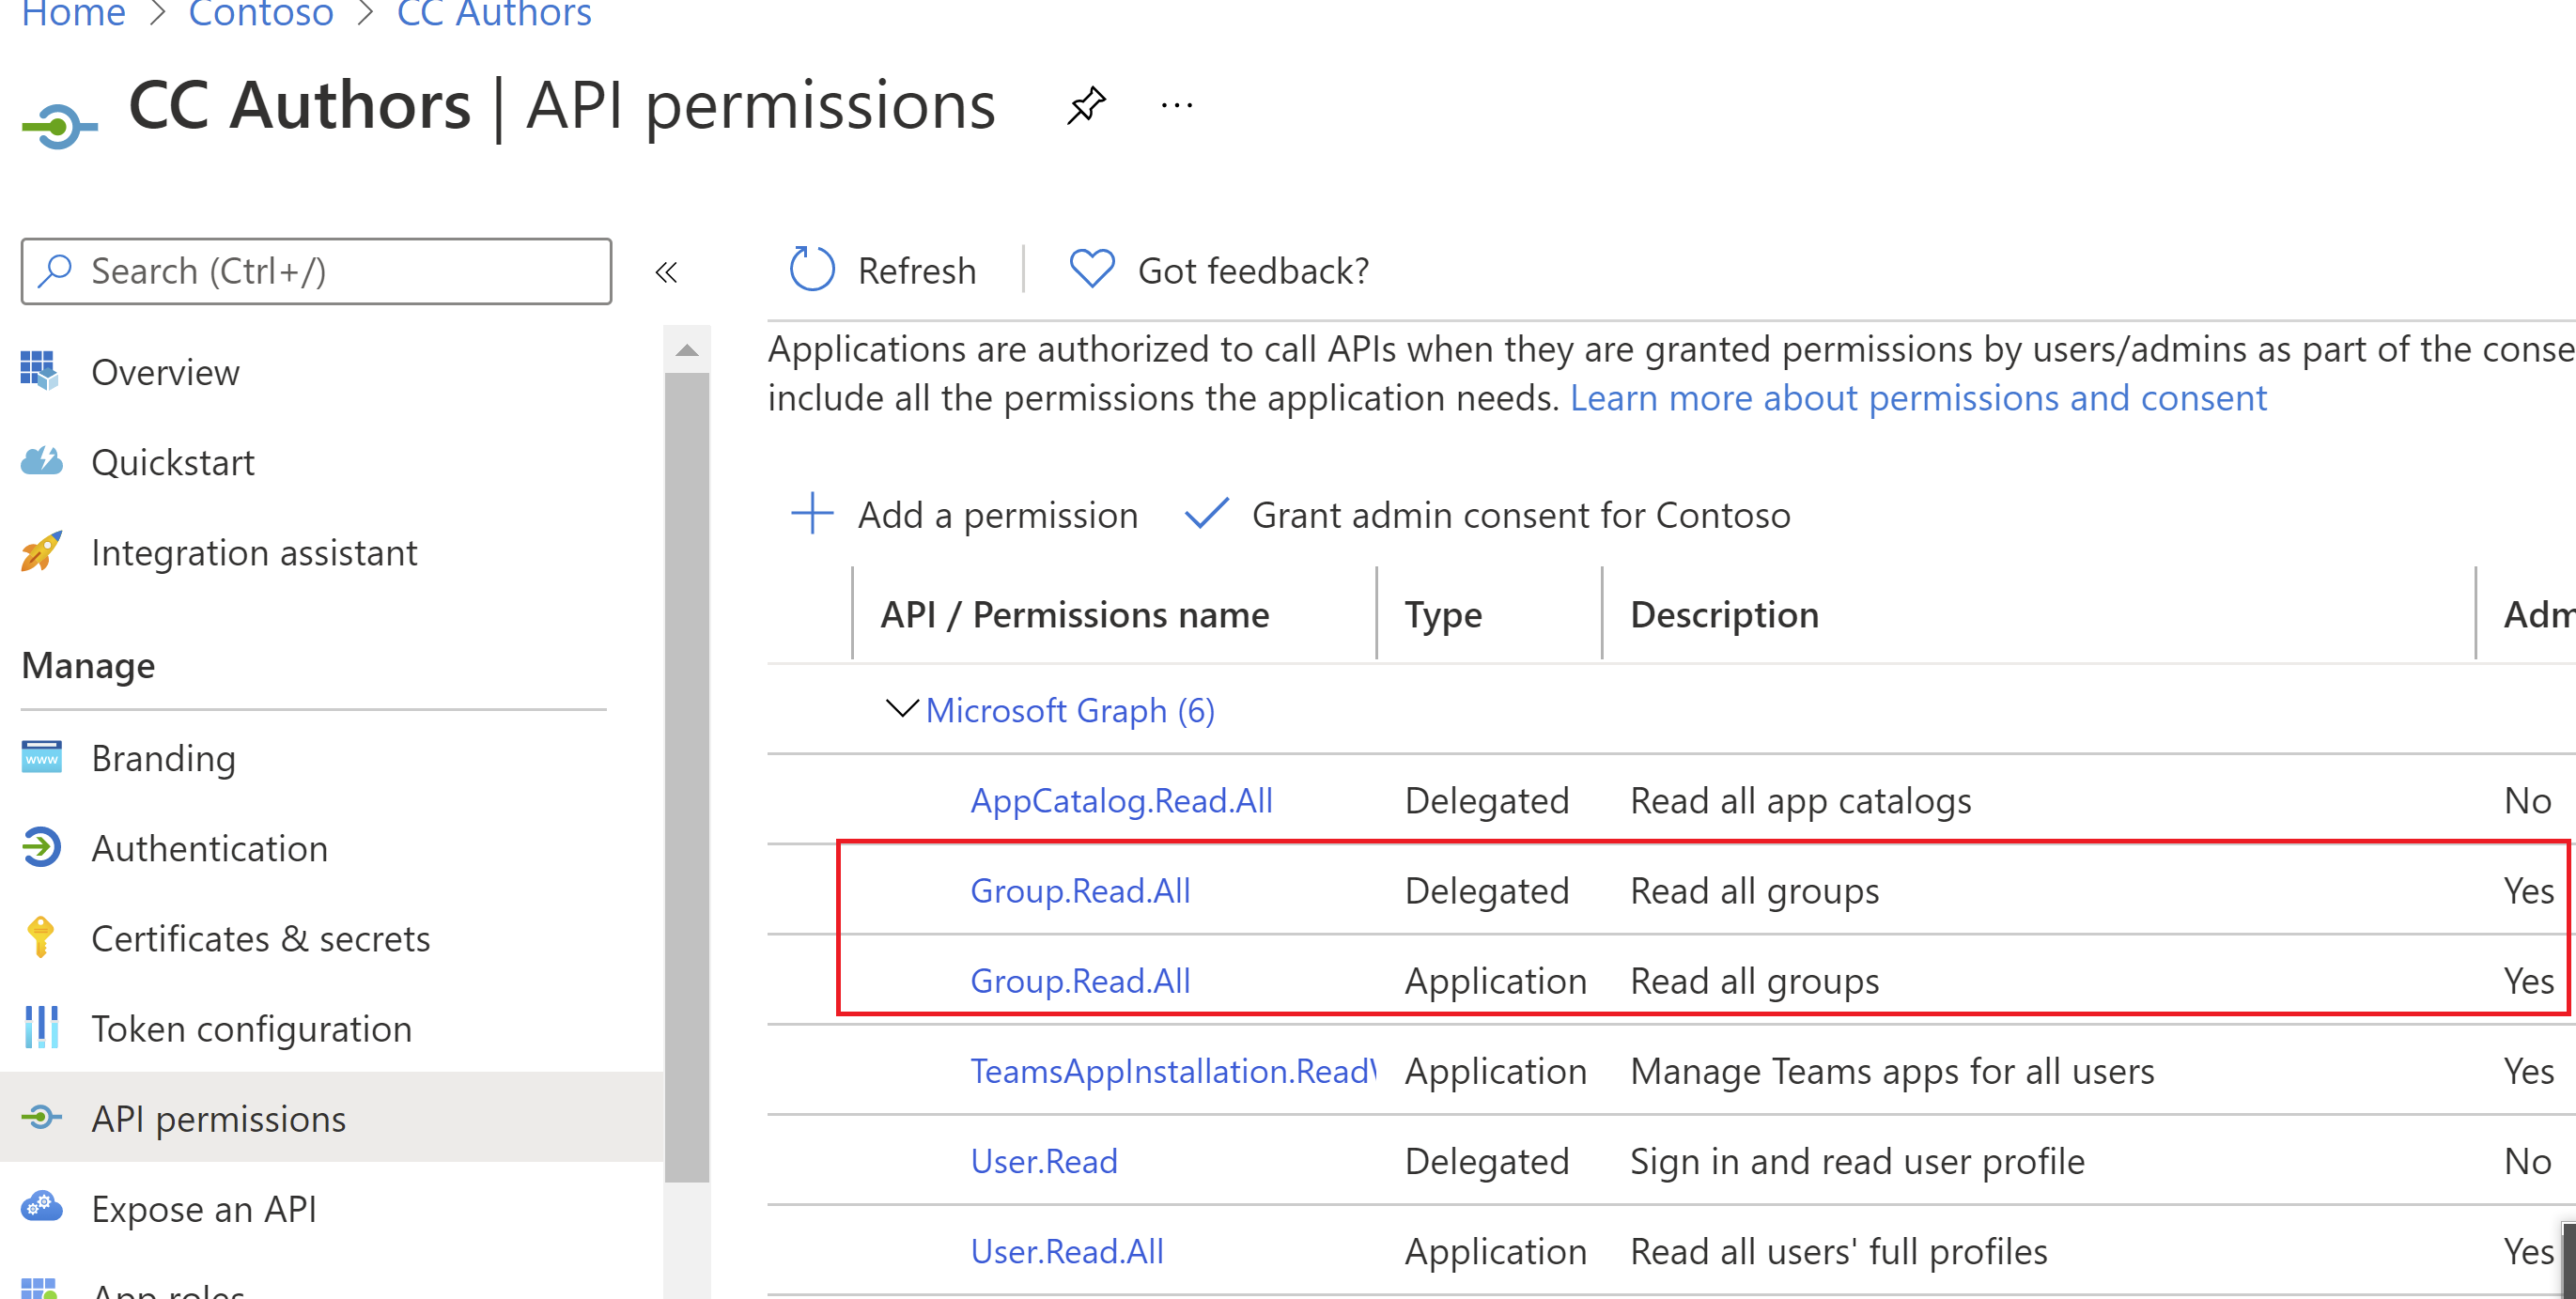Open the User.Read.All permission
2576x1299 pixels.
[1067, 1250]
